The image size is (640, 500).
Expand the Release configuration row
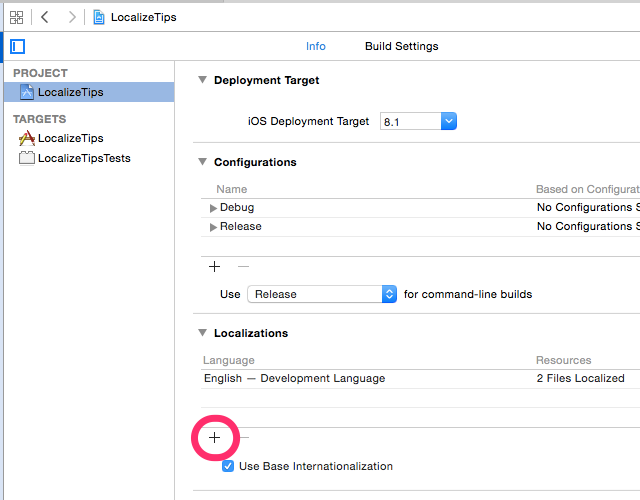click(213, 227)
